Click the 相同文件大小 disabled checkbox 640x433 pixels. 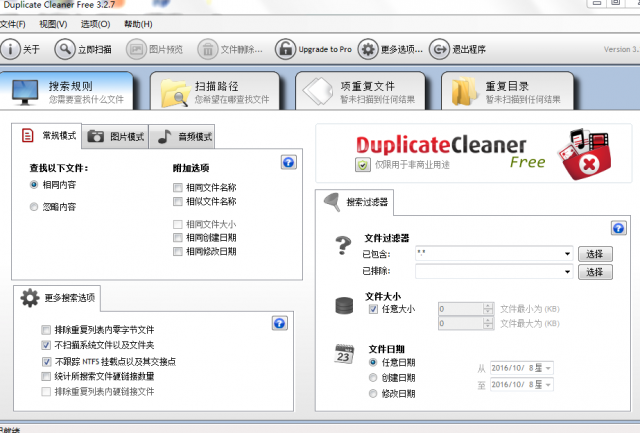178,224
